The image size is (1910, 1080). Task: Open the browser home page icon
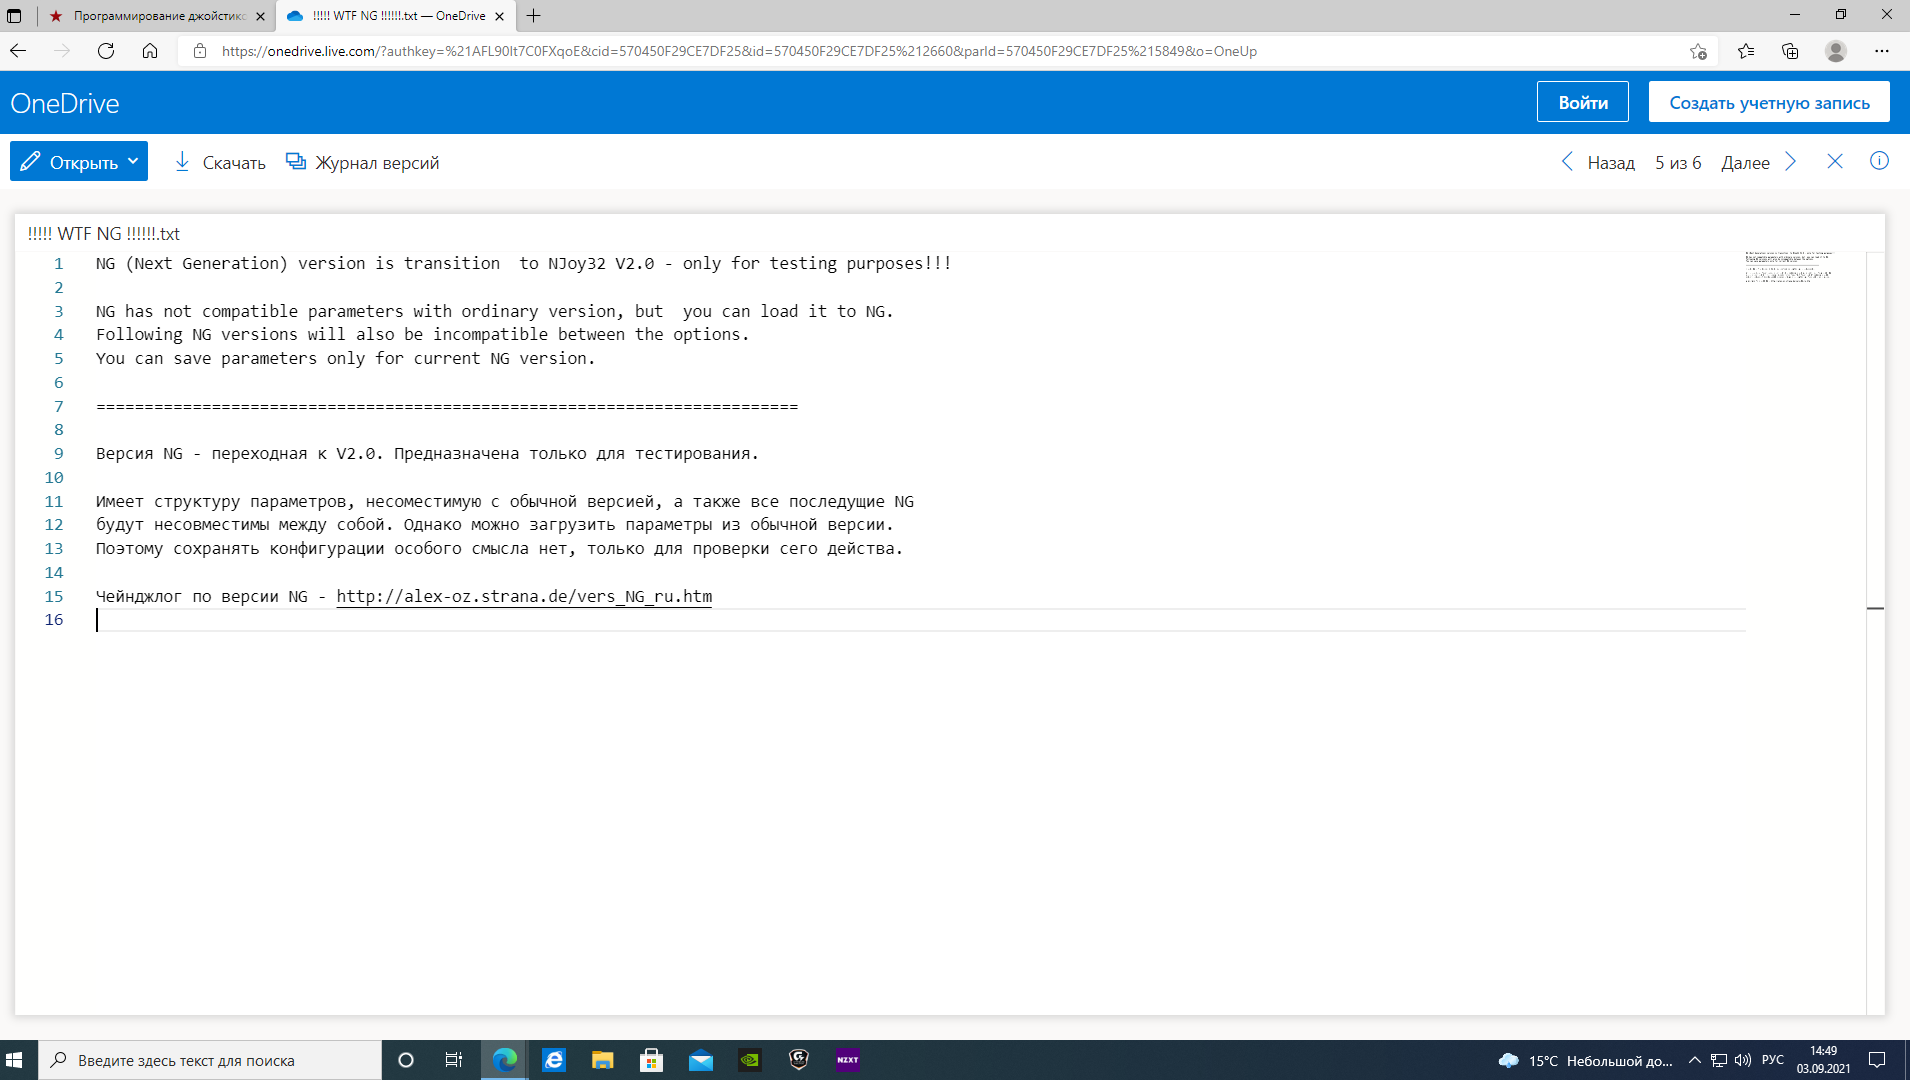point(150,51)
